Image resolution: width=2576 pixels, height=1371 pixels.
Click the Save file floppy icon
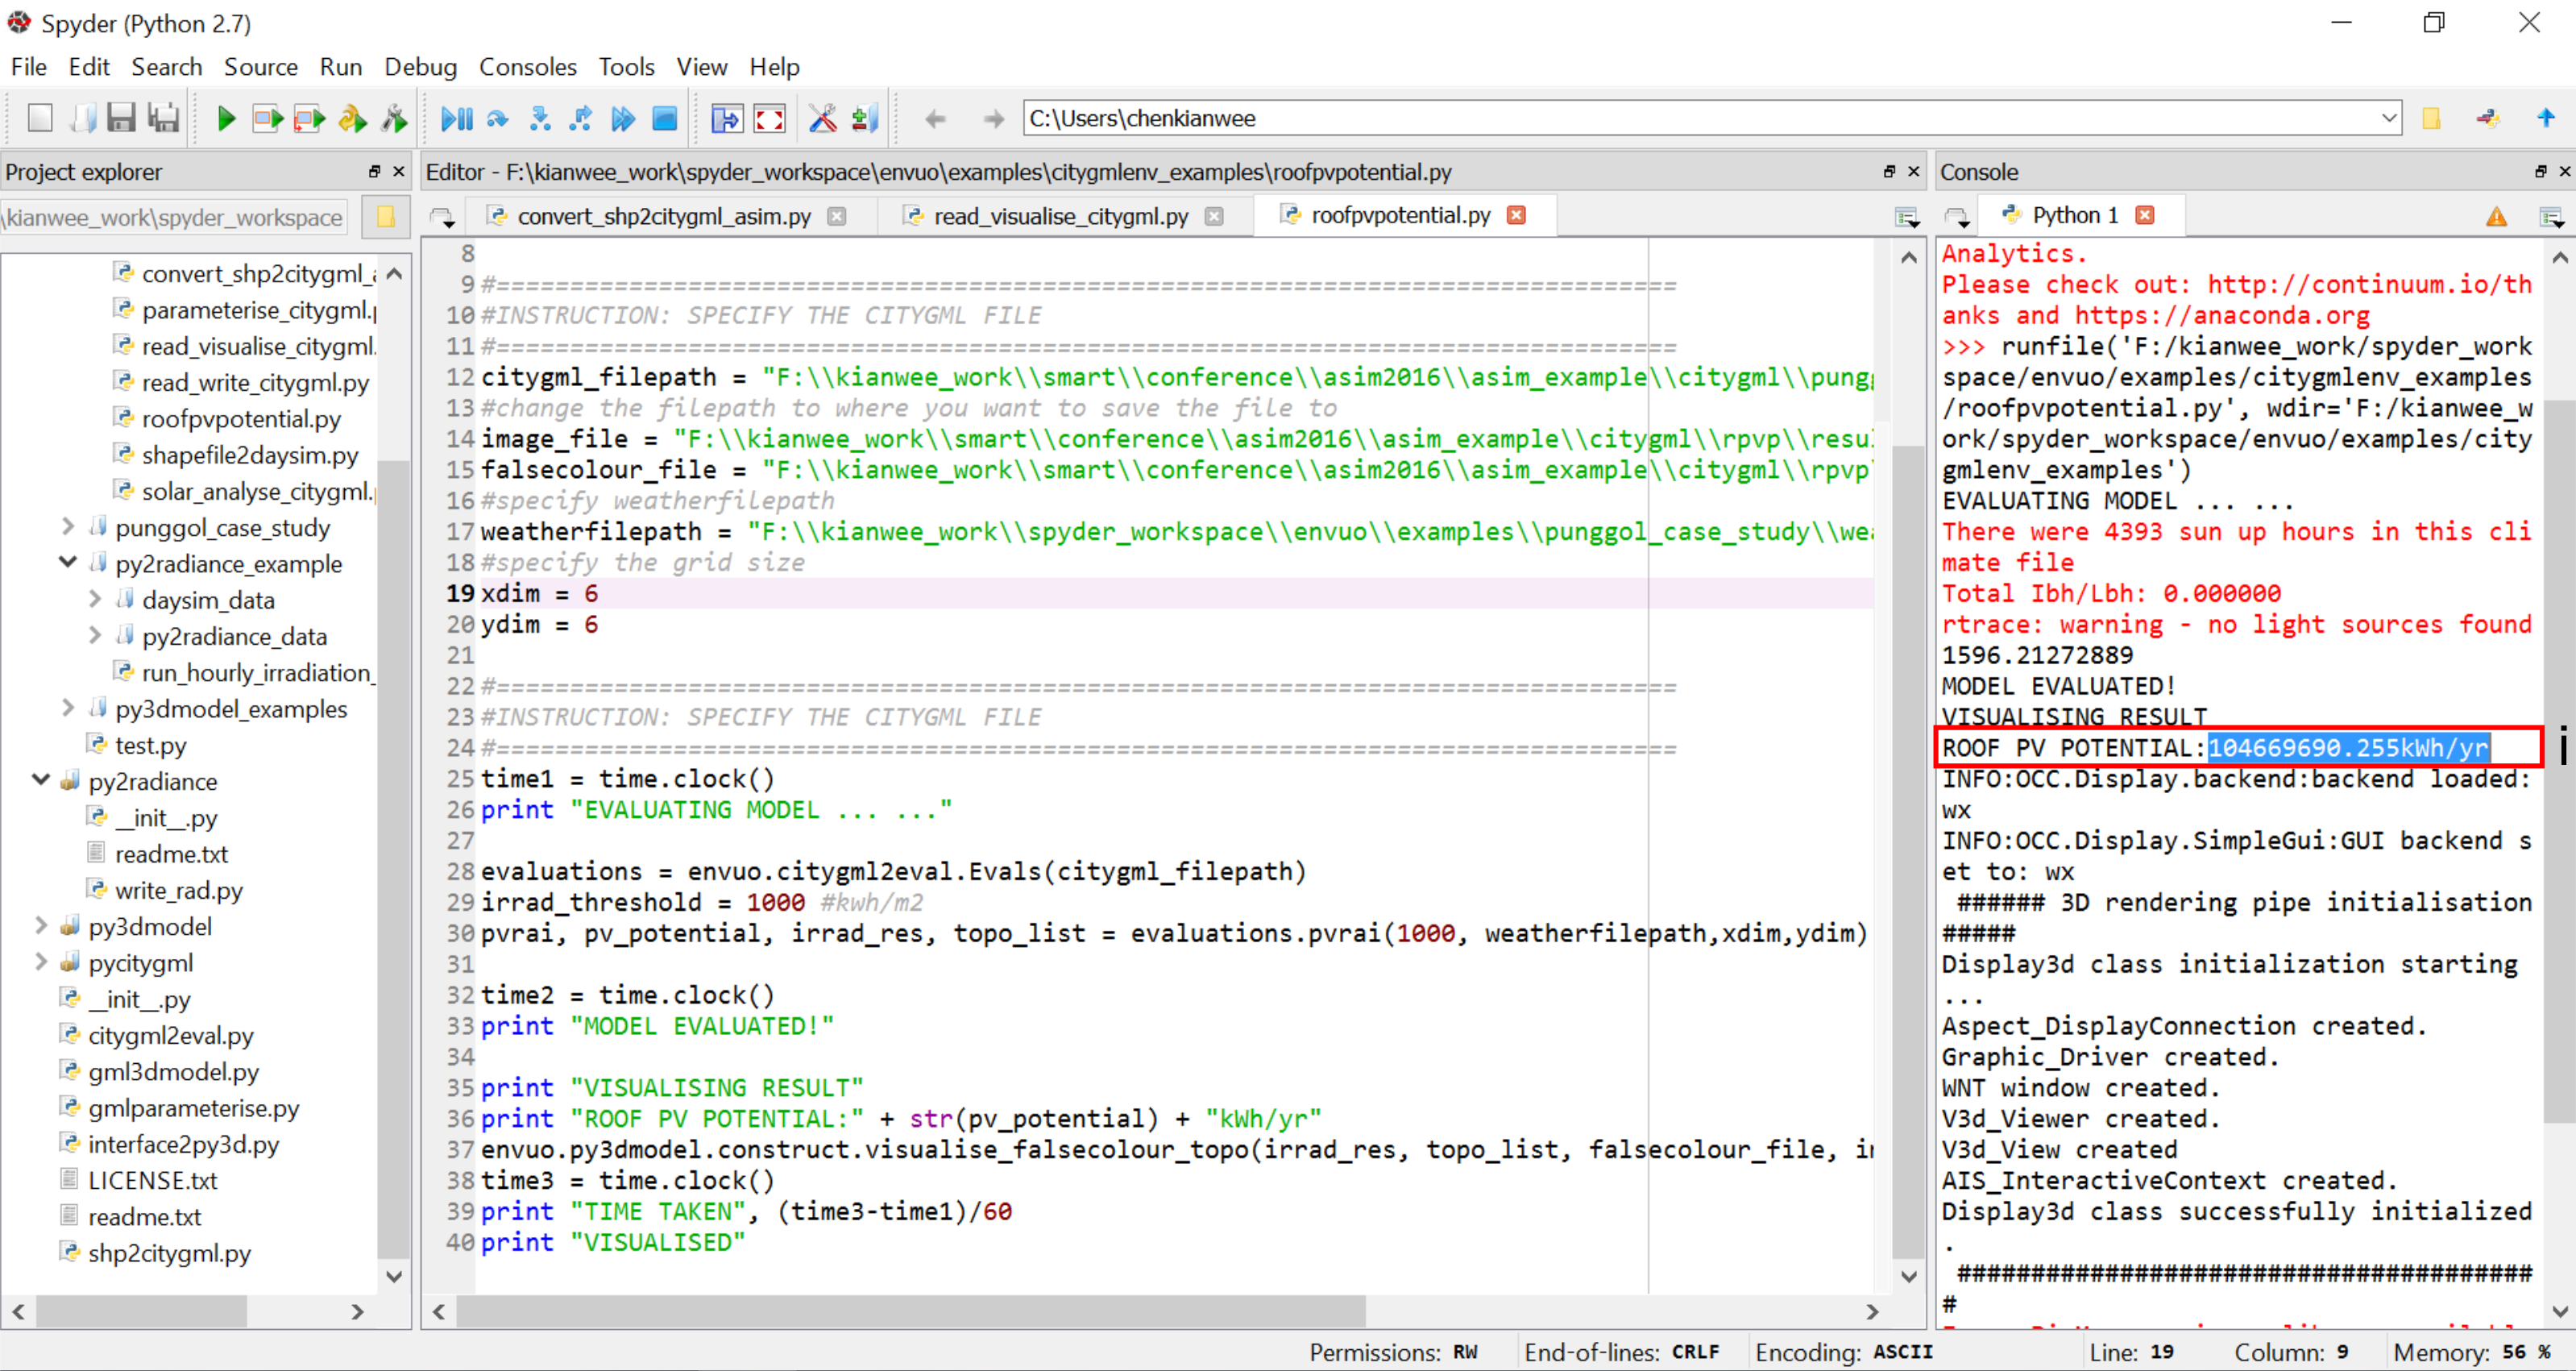click(121, 119)
